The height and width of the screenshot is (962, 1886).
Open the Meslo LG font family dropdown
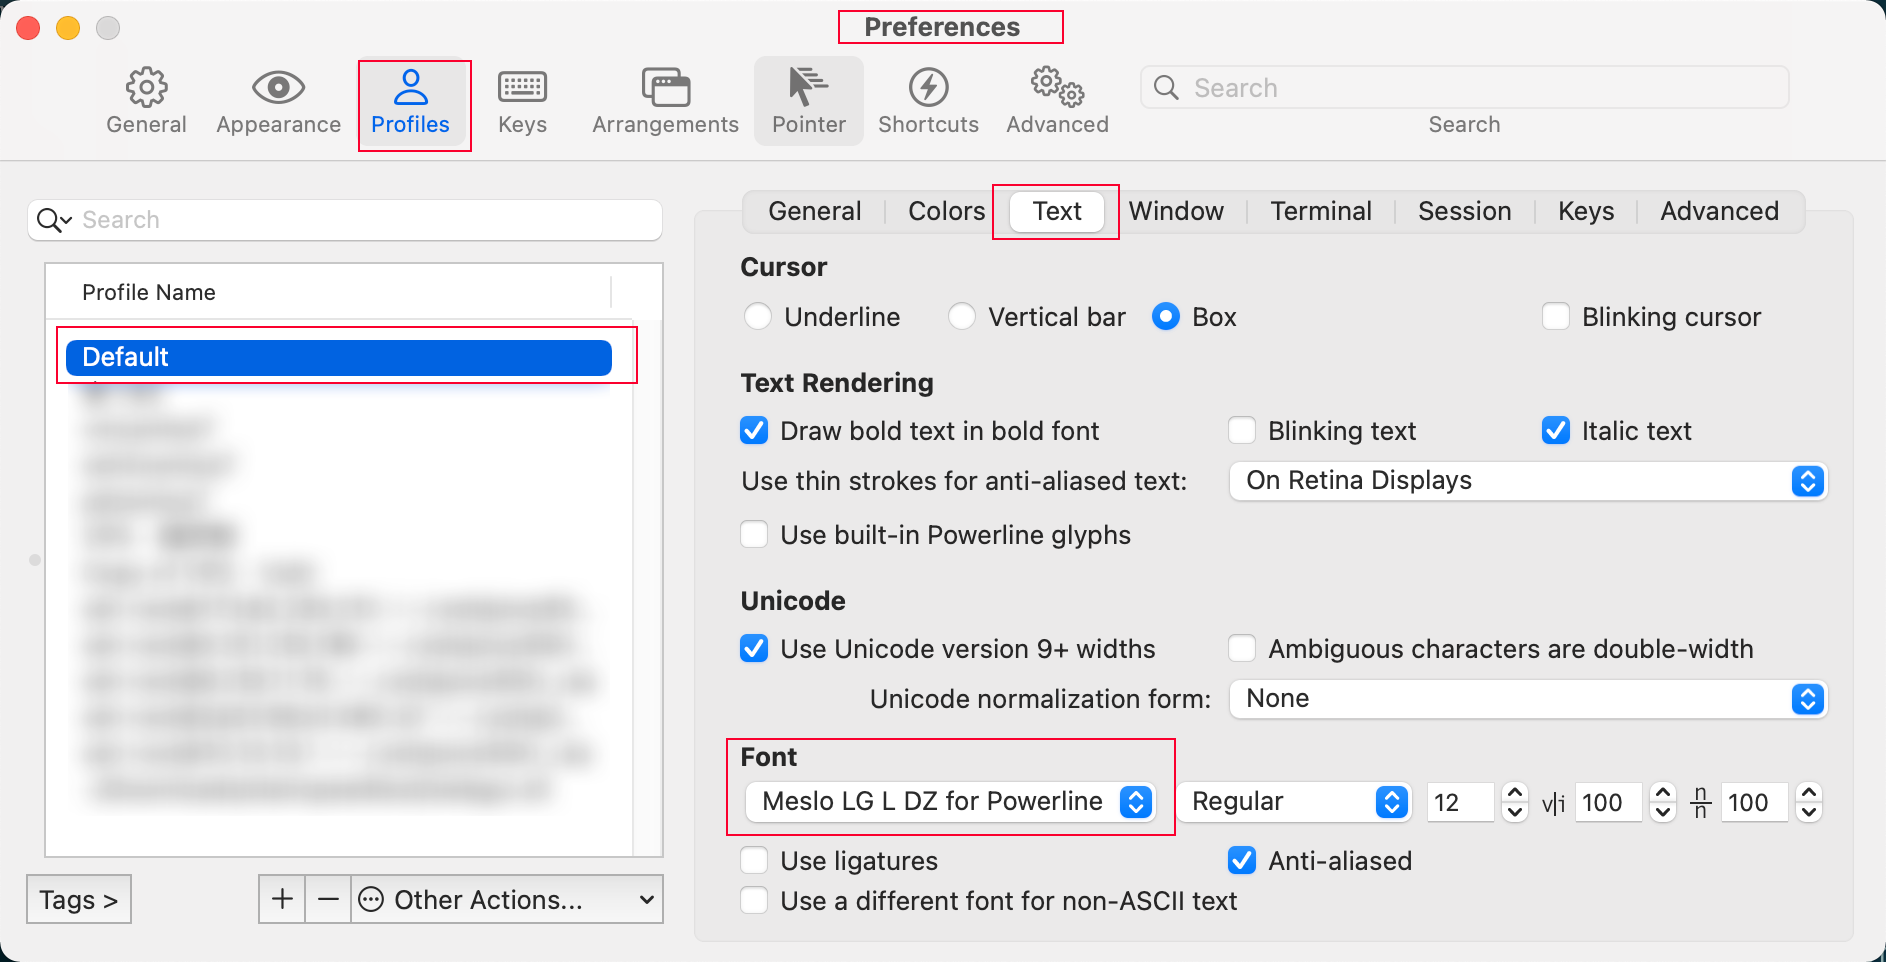[x=950, y=802]
